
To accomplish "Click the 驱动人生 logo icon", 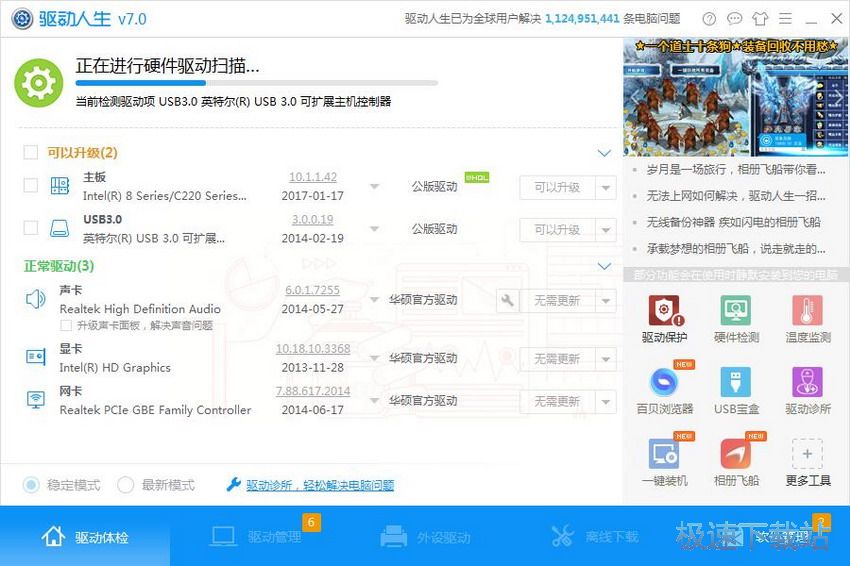I will click(x=22, y=19).
